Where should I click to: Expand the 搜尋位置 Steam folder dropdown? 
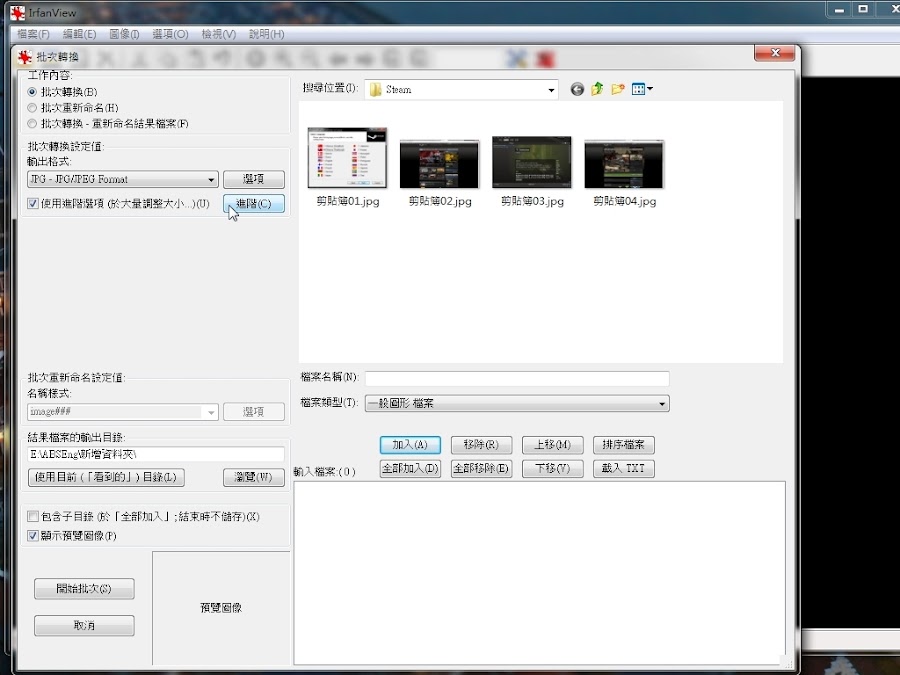(551, 90)
